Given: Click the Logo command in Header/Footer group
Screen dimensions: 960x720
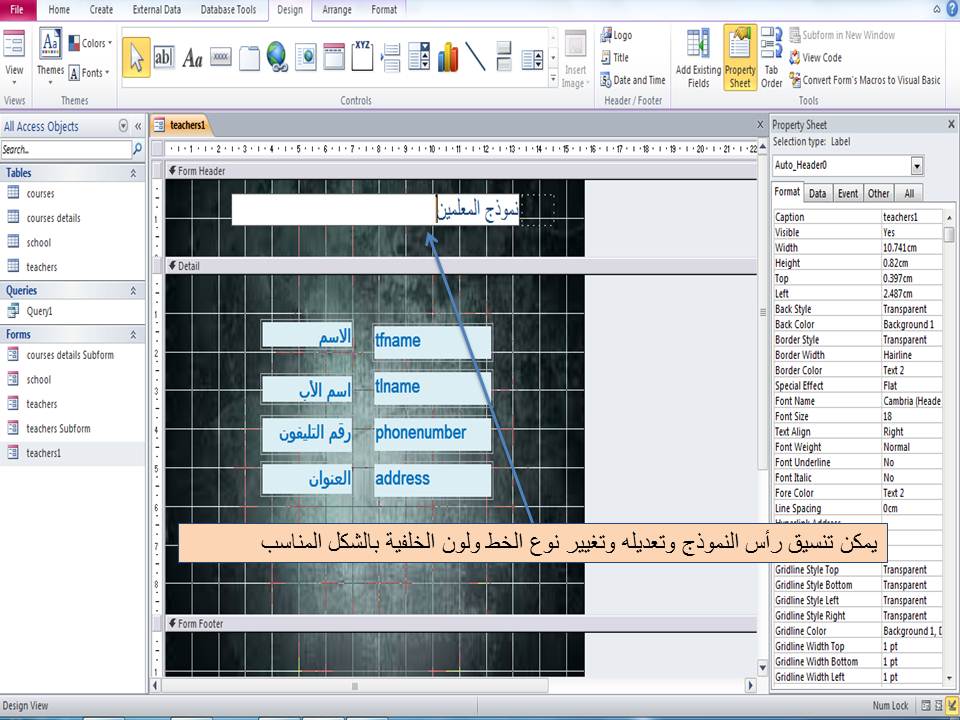Looking at the screenshot, I should [x=617, y=35].
